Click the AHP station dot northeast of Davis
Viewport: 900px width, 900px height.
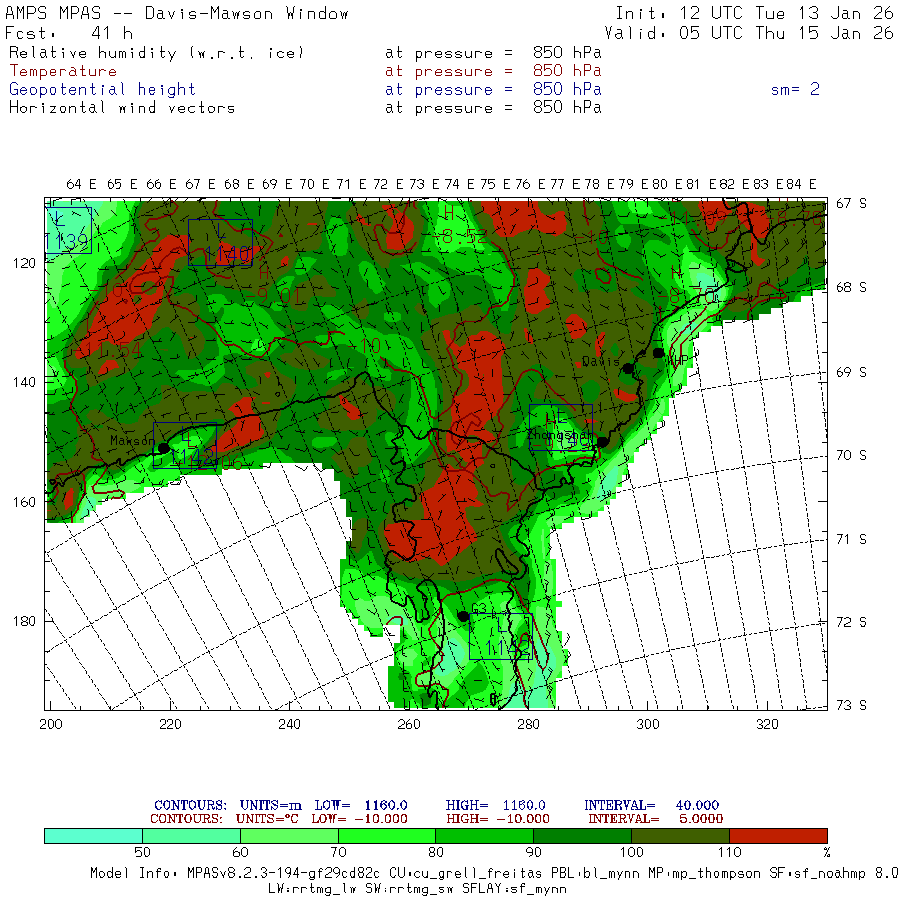(x=658, y=353)
